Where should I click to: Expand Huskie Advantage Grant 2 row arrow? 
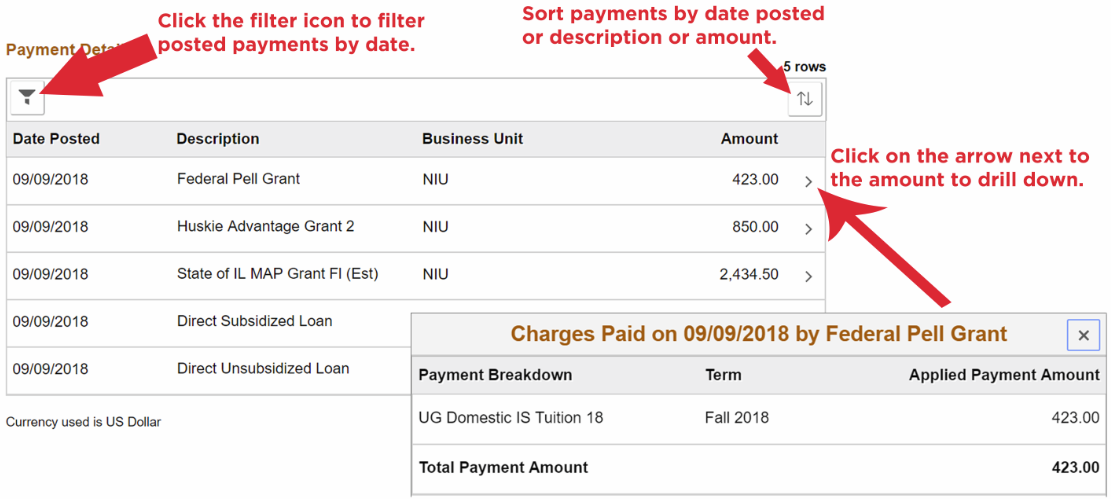point(809,229)
